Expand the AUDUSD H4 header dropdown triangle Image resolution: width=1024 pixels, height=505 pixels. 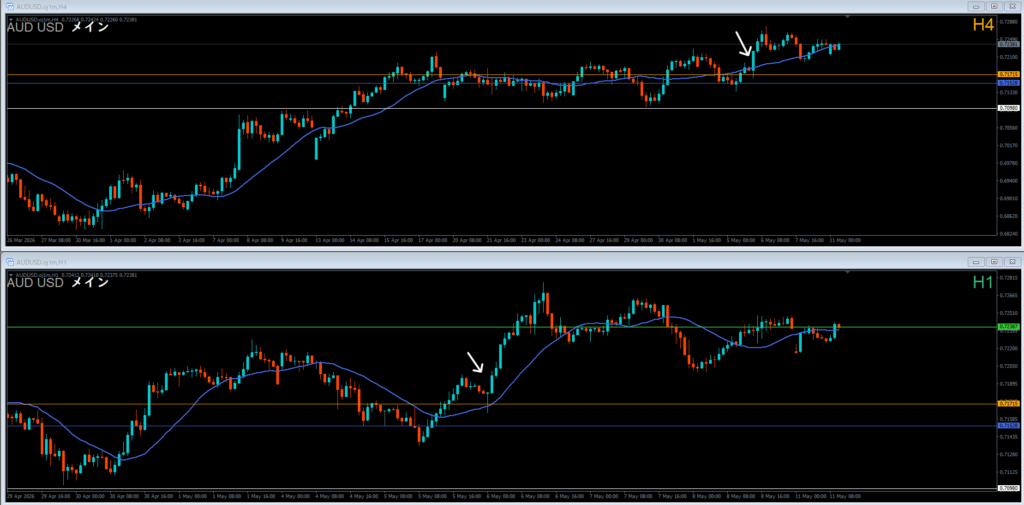(11, 20)
